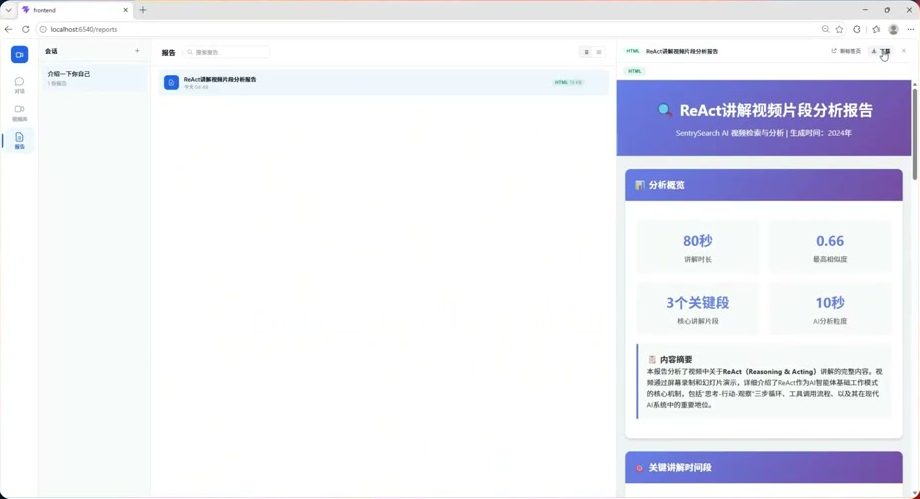Click the 10秒 stat card
The height and width of the screenshot is (499, 920).
tap(830, 309)
